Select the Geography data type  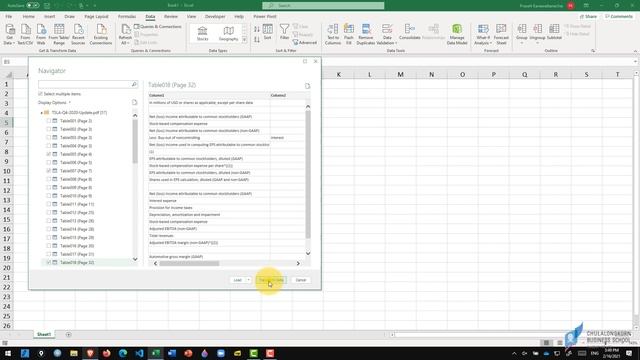tap(229, 33)
